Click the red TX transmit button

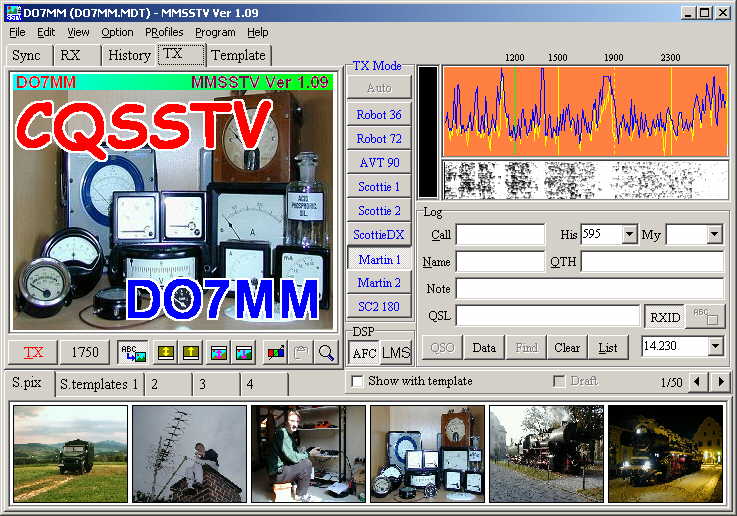pos(33,352)
